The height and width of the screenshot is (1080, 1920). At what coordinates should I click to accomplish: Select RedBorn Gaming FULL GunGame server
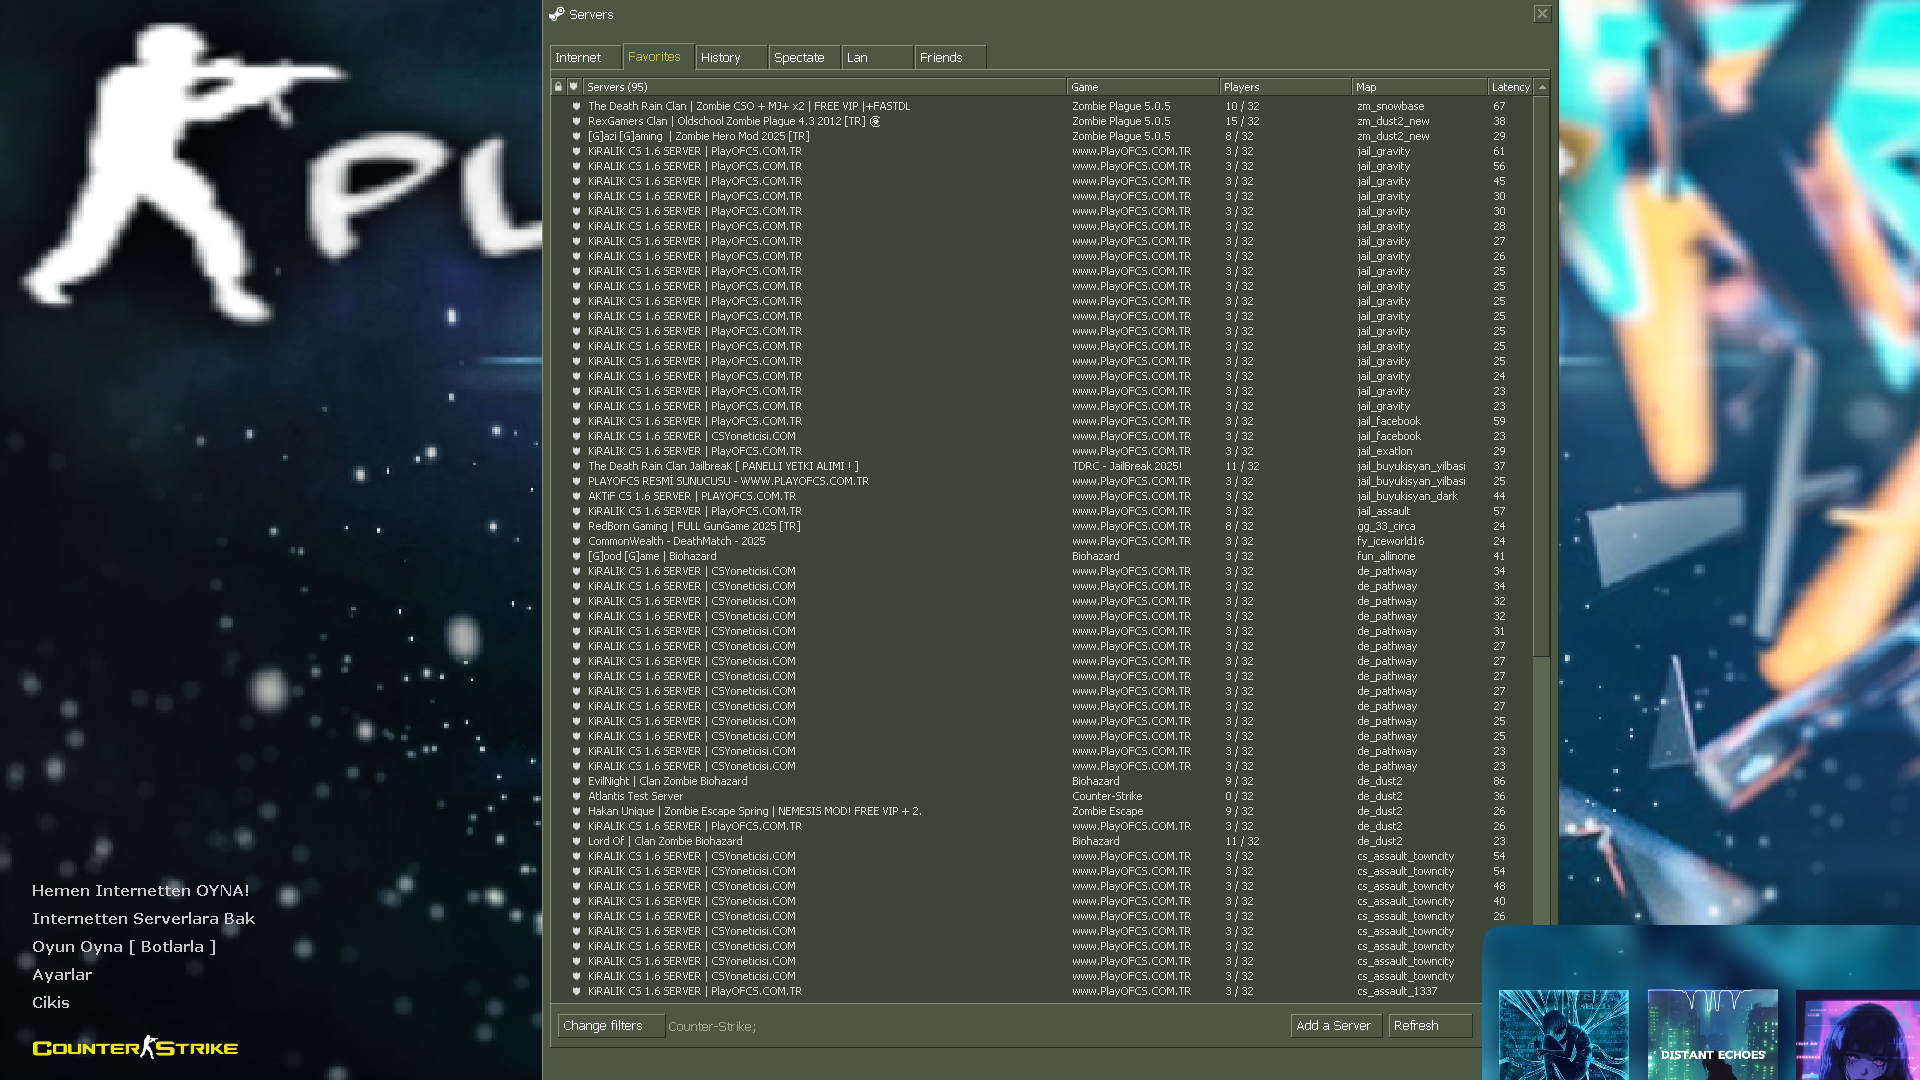click(1040, 526)
